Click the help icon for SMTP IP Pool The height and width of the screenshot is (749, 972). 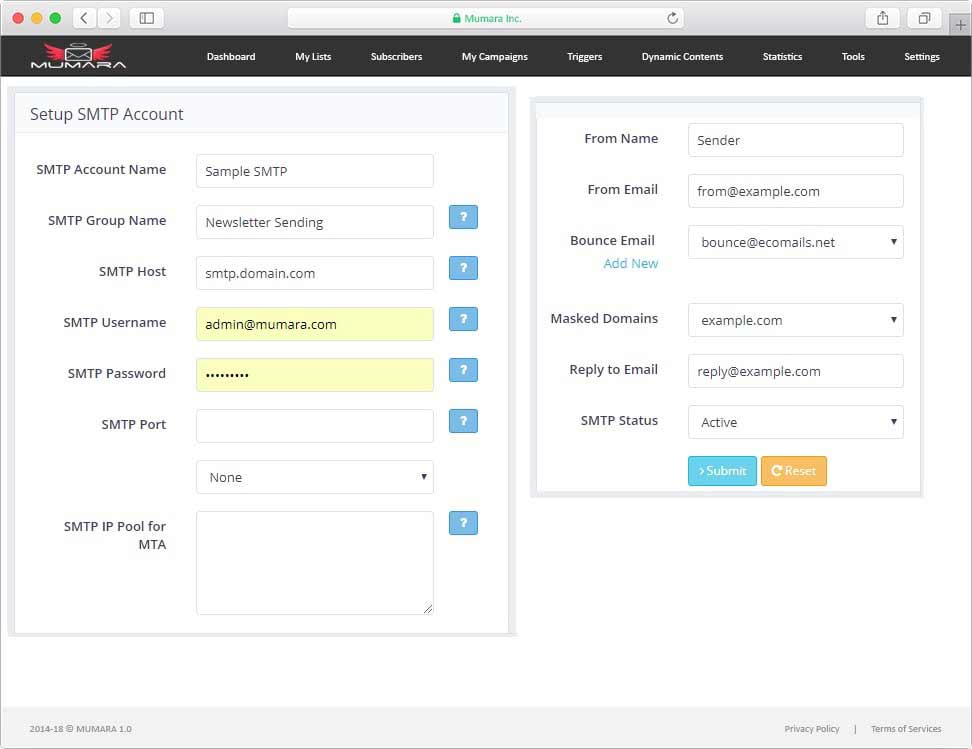click(x=463, y=523)
